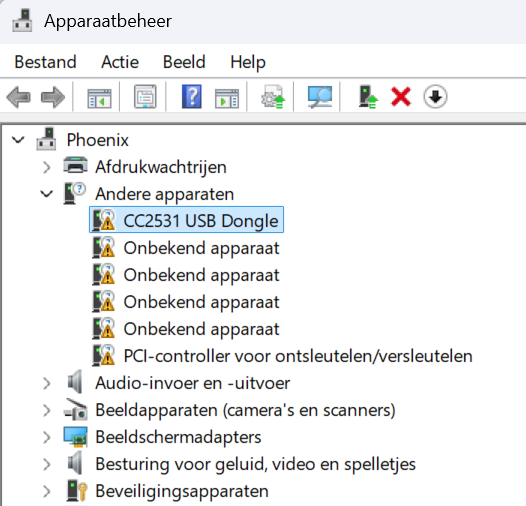Click Scan for hardware changes icon

click(320, 97)
